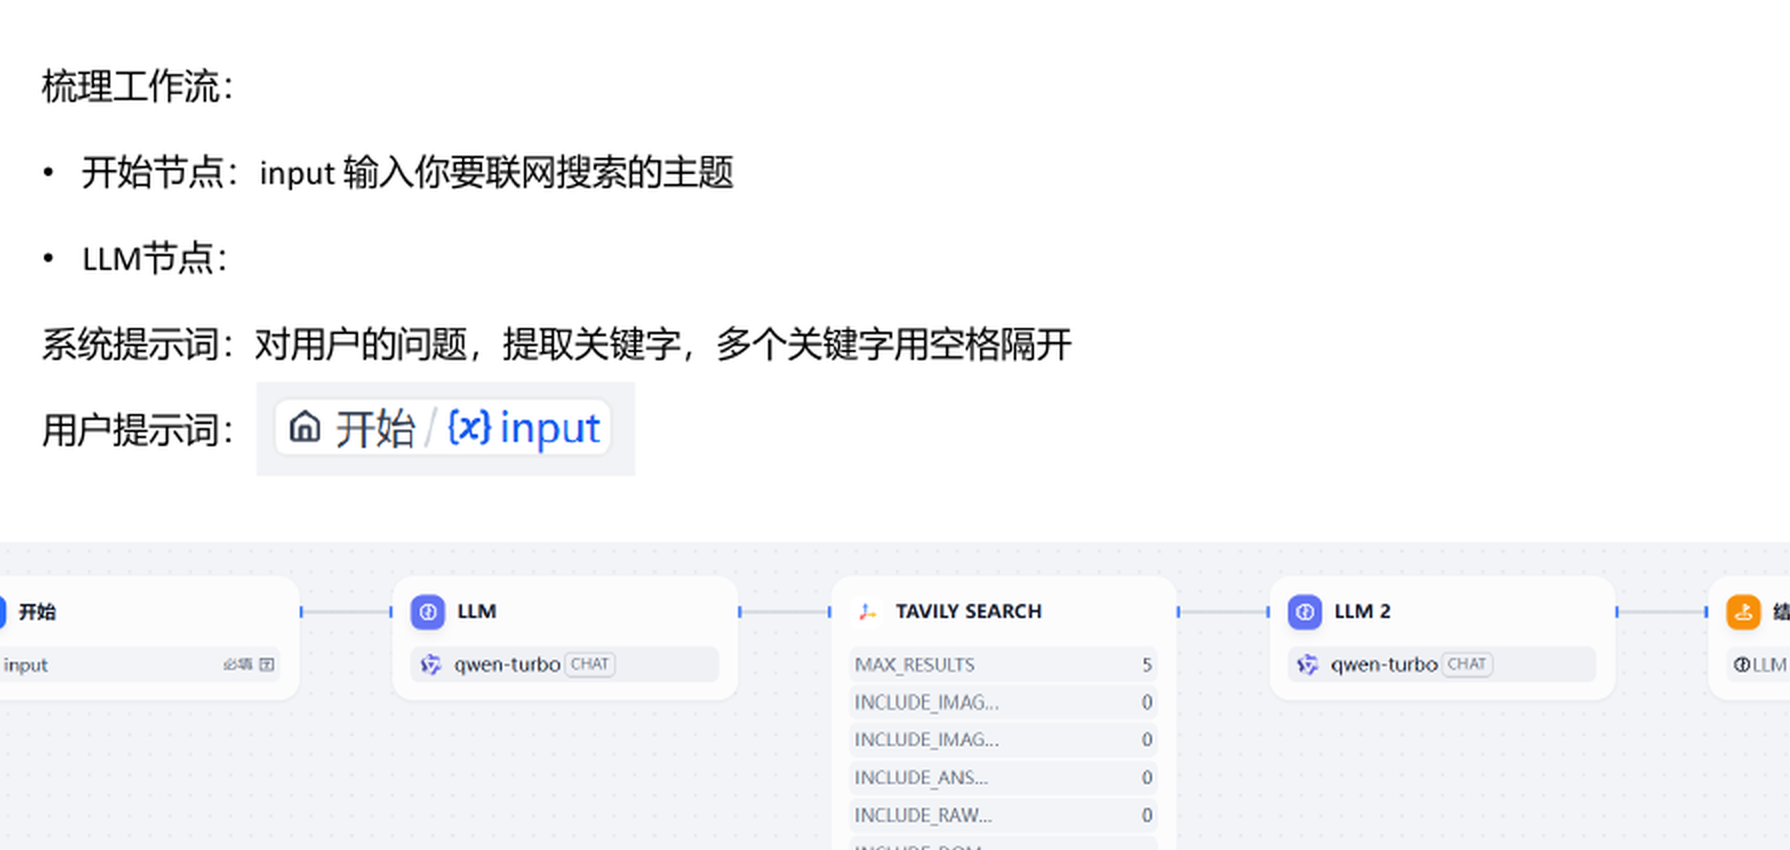Click the 梳理工作流 heading text
The image size is (1790, 850).
(138, 87)
